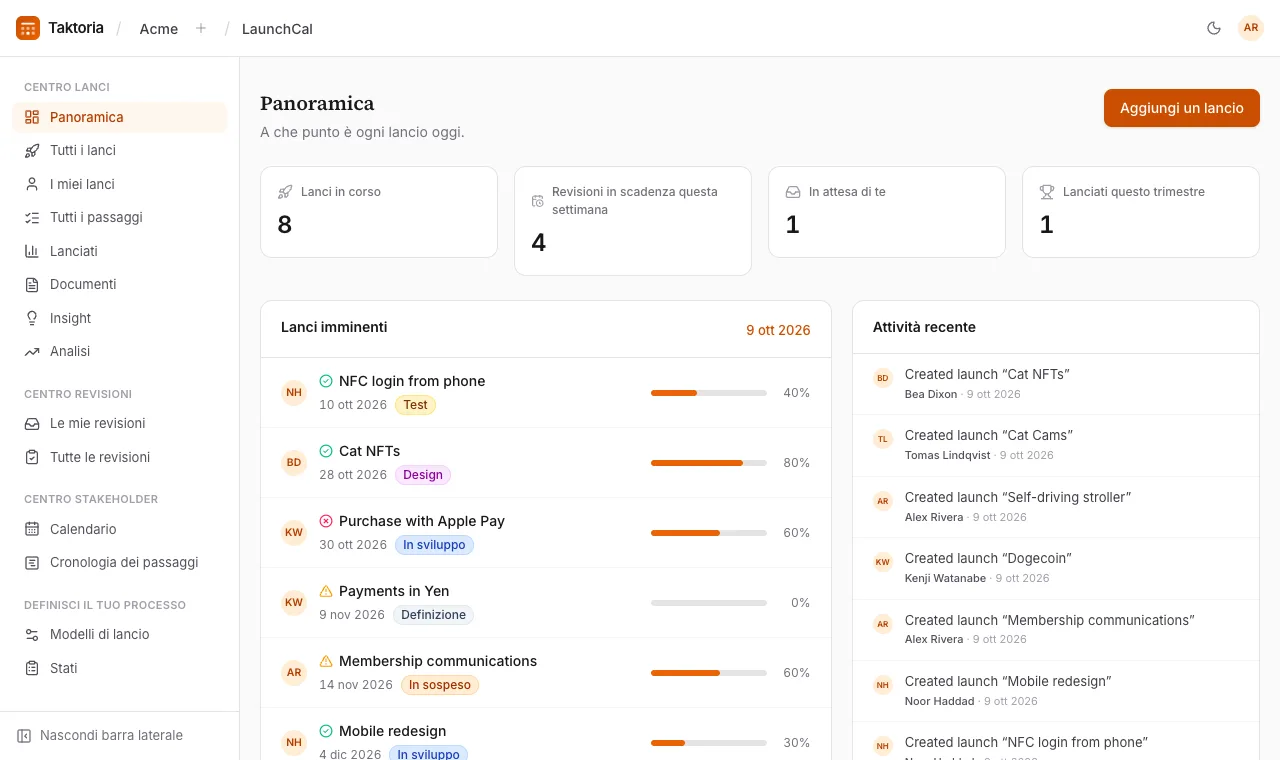Toggle dark mode with the moon icon
The height and width of the screenshot is (760, 1280).
(x=1214, y=28)
